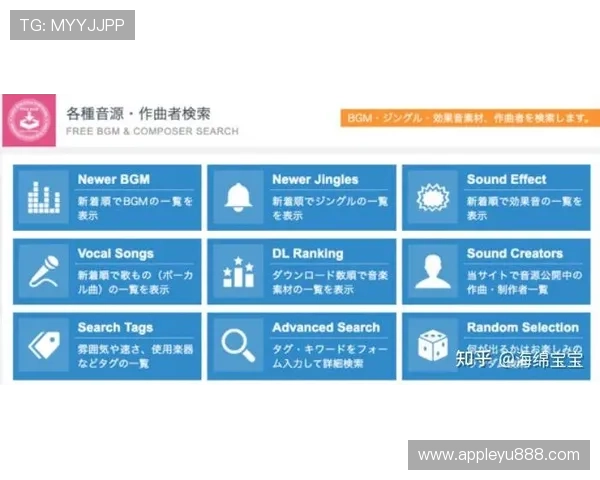Open the Random Selection title link
This screenshot has width=600, height=480.
point(523,327)
